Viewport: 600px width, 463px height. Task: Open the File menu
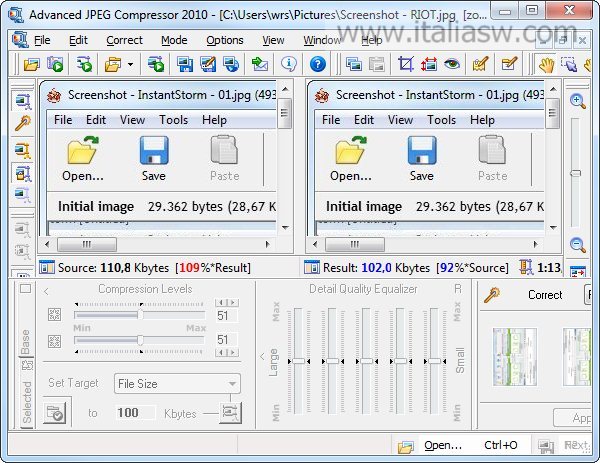[42, 40]
